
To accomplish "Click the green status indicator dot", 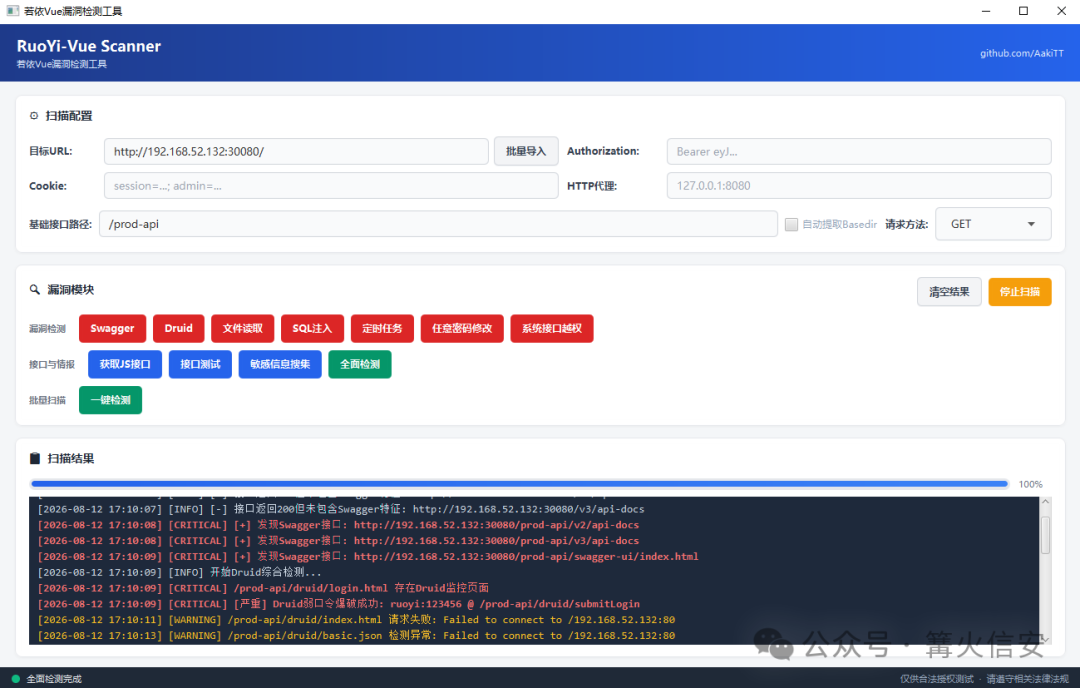I will click(16, 679).
